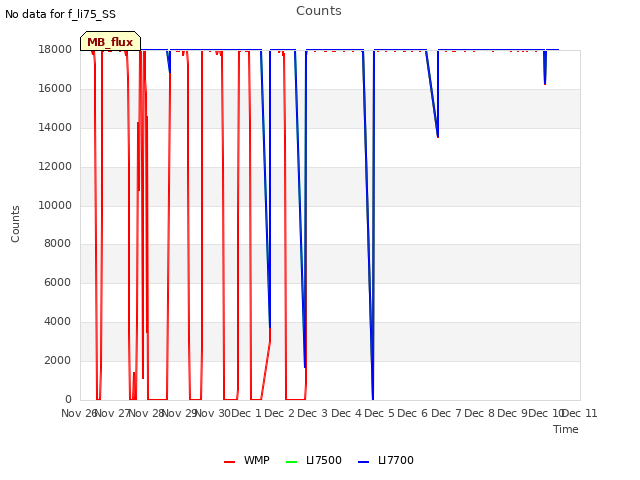
Task: Click the Dec 4 x-axis date label
Action: 346,413
